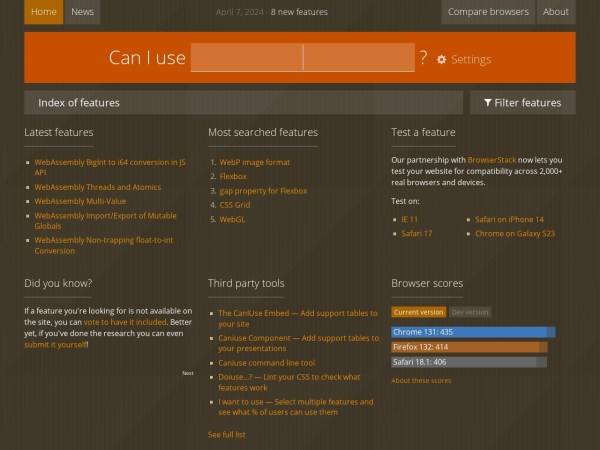This screenshot has width=600, height=450.
Task: Open the WebP image format link
Action: [x=255, y=162]
